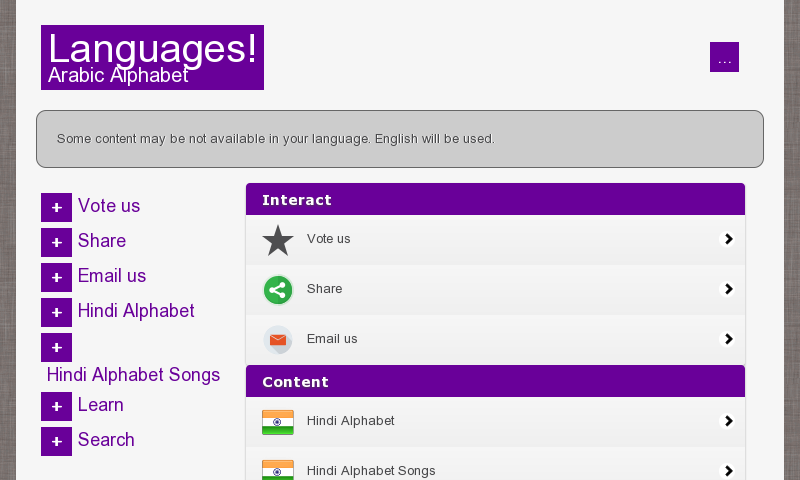Open the Hindi Alphabet content row
The width and height of the screenshot is (800, 480).
coord(495,421)
